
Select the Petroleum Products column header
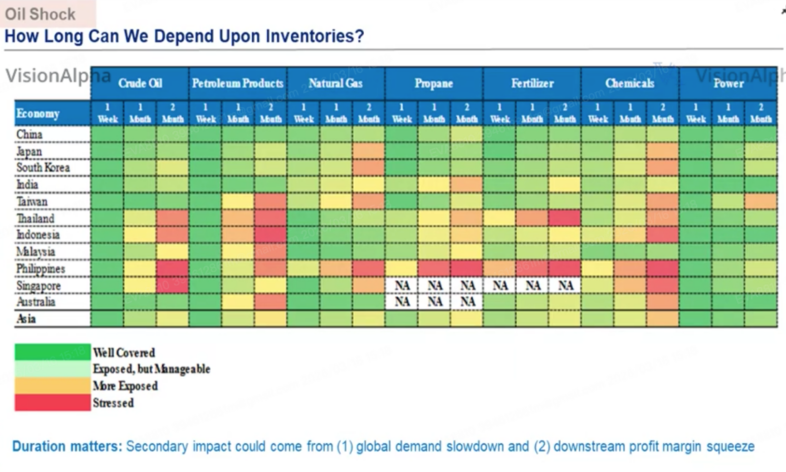click(x=238, y=83)
